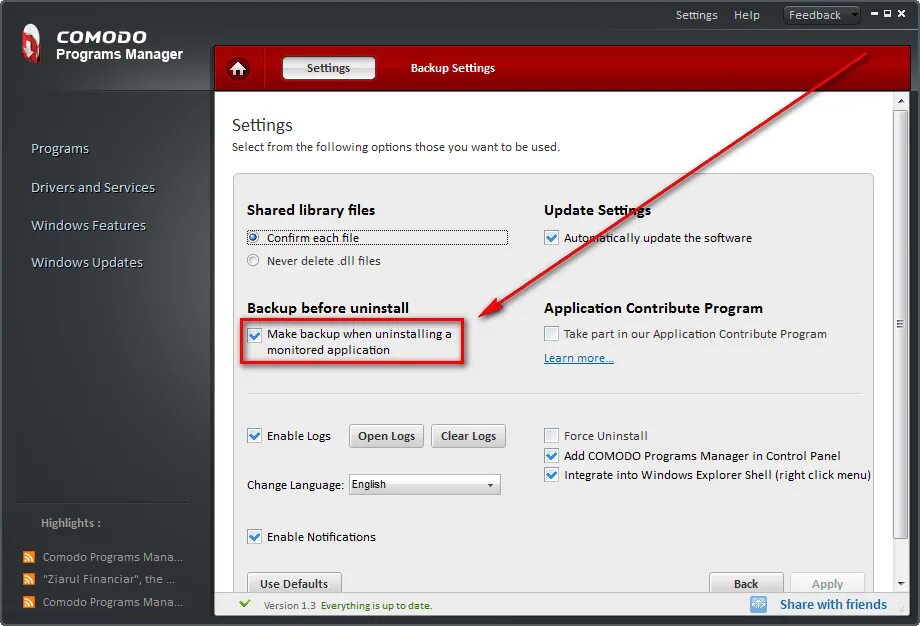Click the "Update Settings" heading

(597, 210)
